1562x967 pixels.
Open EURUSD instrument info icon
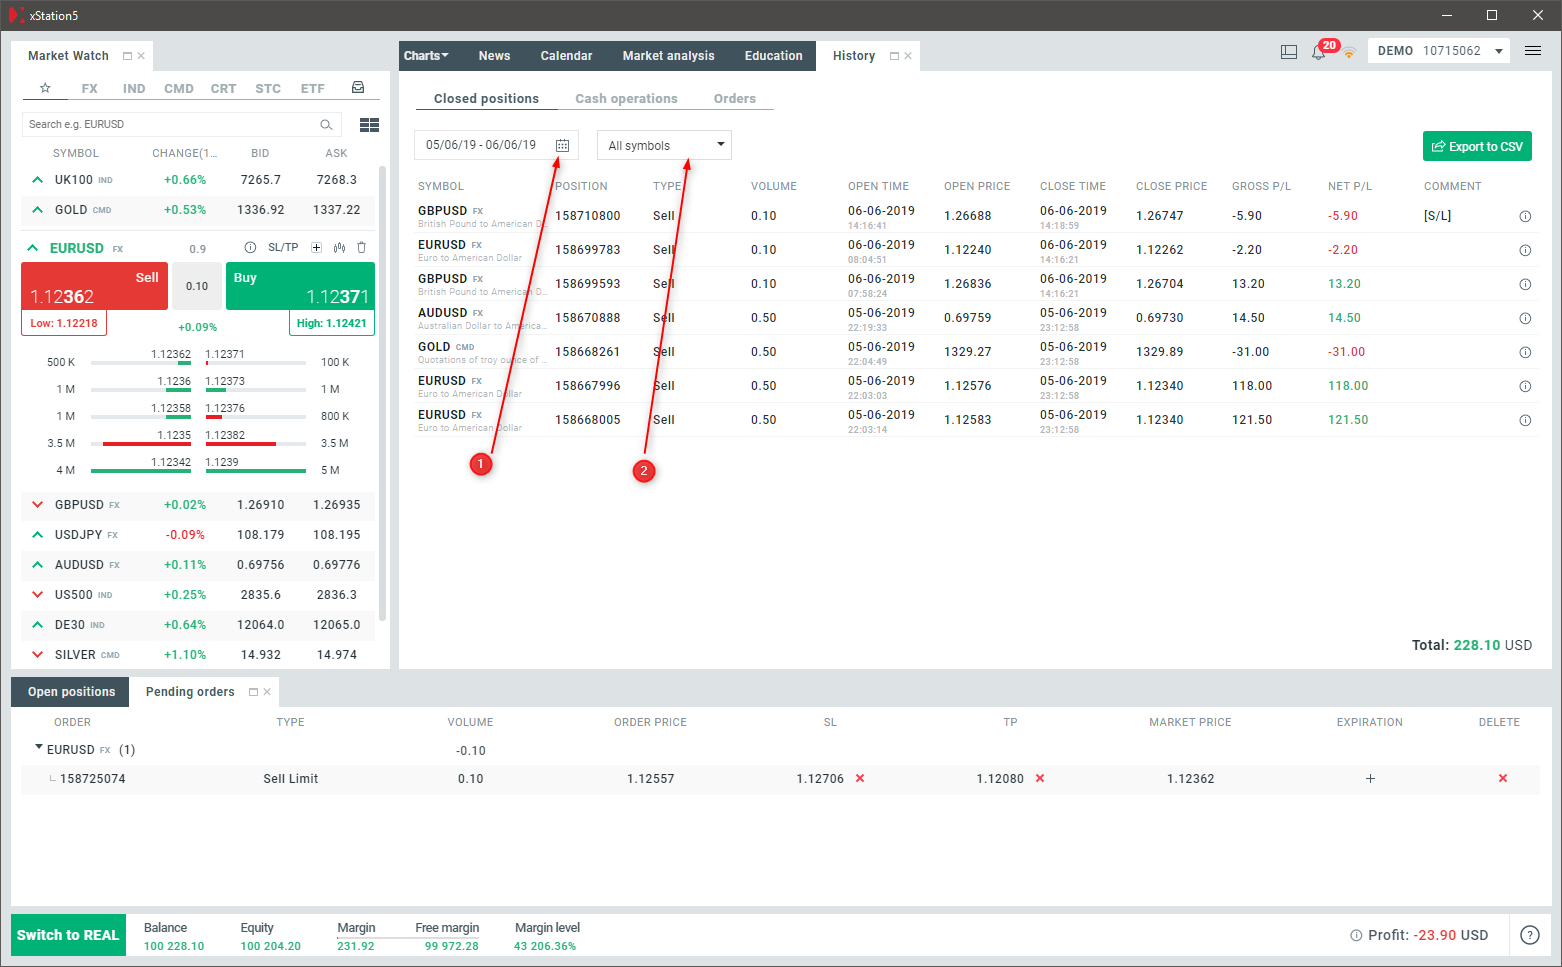click(x=250, y=247)
